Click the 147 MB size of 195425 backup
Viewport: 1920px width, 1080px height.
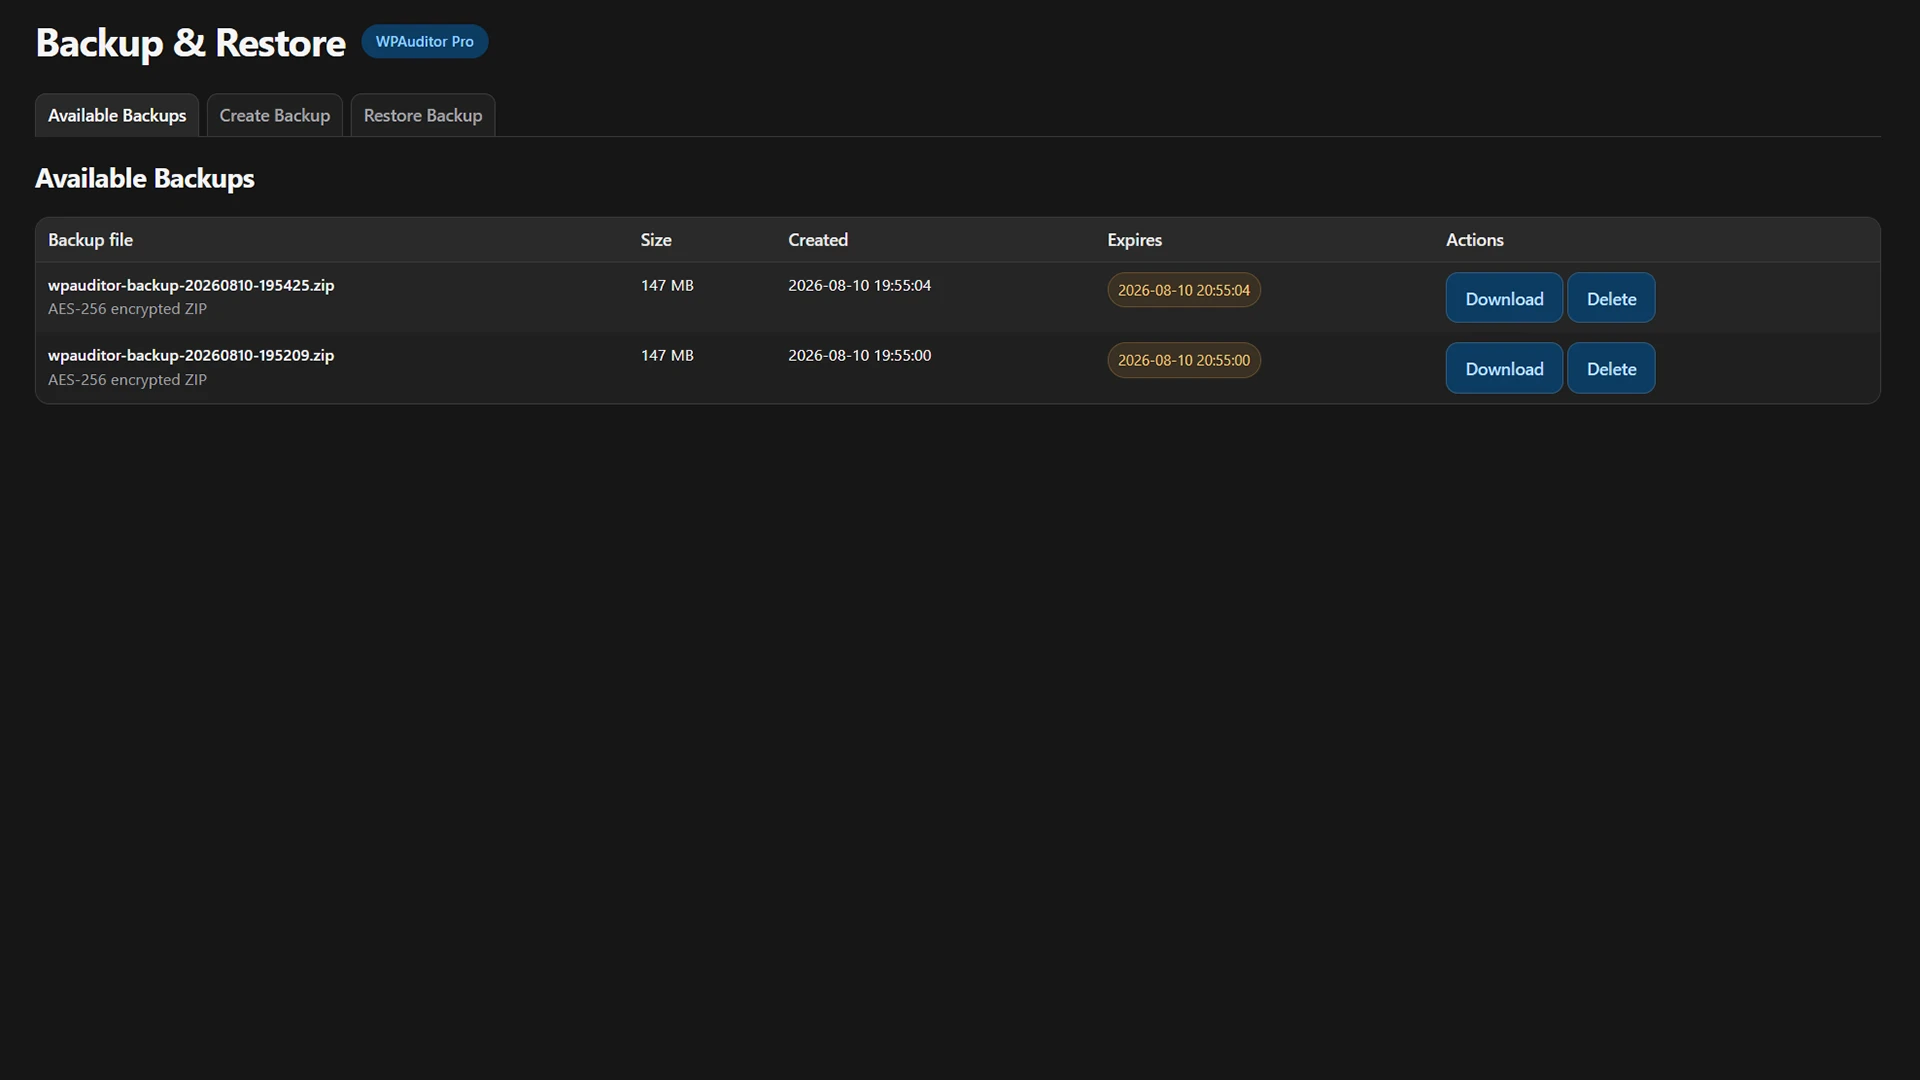coord(667,285)
